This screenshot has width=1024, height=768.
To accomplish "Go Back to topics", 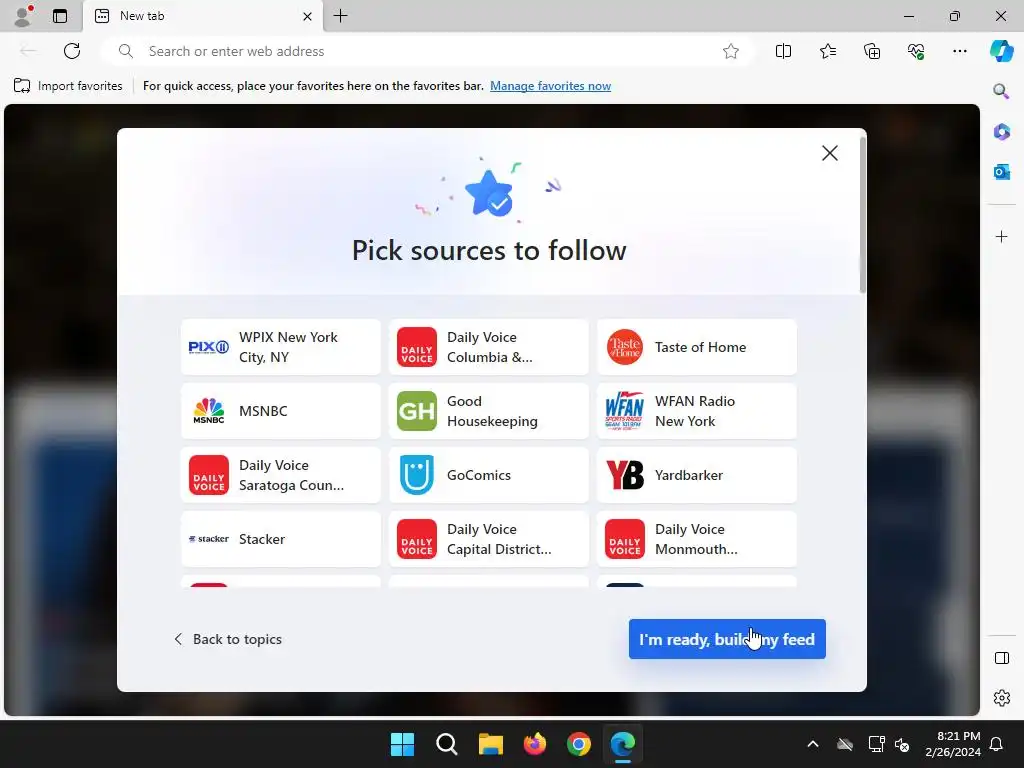I will pos(228,639).
